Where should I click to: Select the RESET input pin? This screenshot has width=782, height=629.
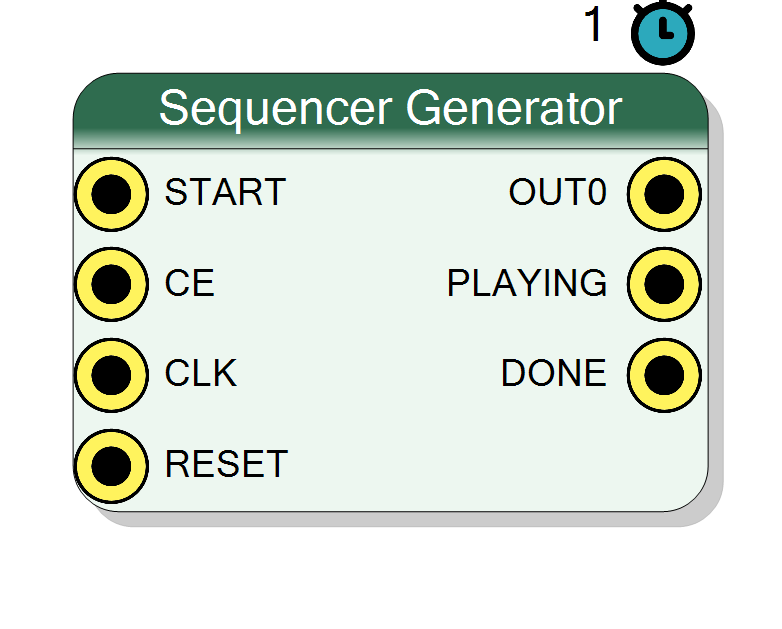point(111,466)
